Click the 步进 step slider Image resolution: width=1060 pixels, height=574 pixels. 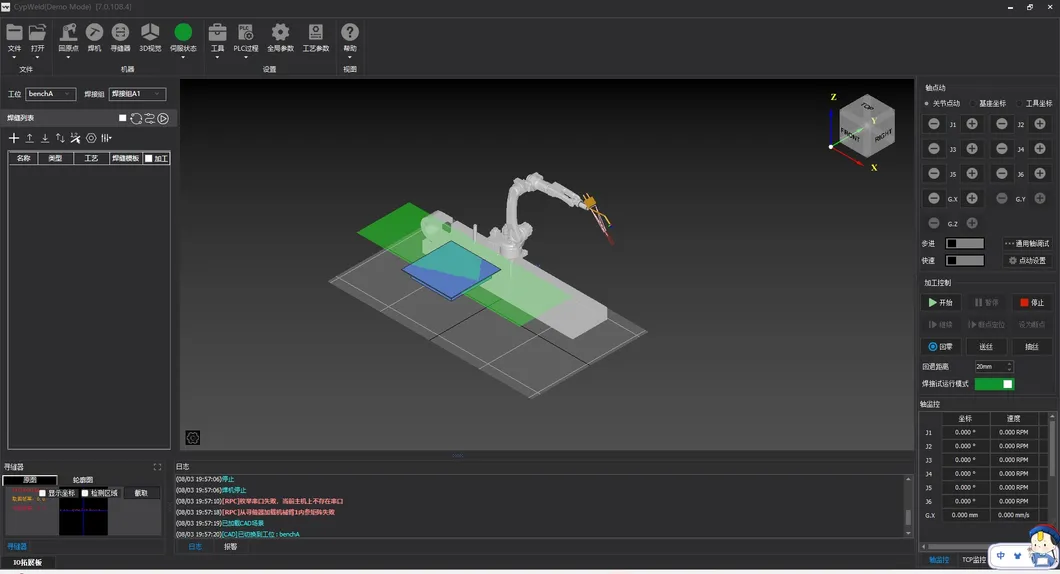tap(965, 243)
